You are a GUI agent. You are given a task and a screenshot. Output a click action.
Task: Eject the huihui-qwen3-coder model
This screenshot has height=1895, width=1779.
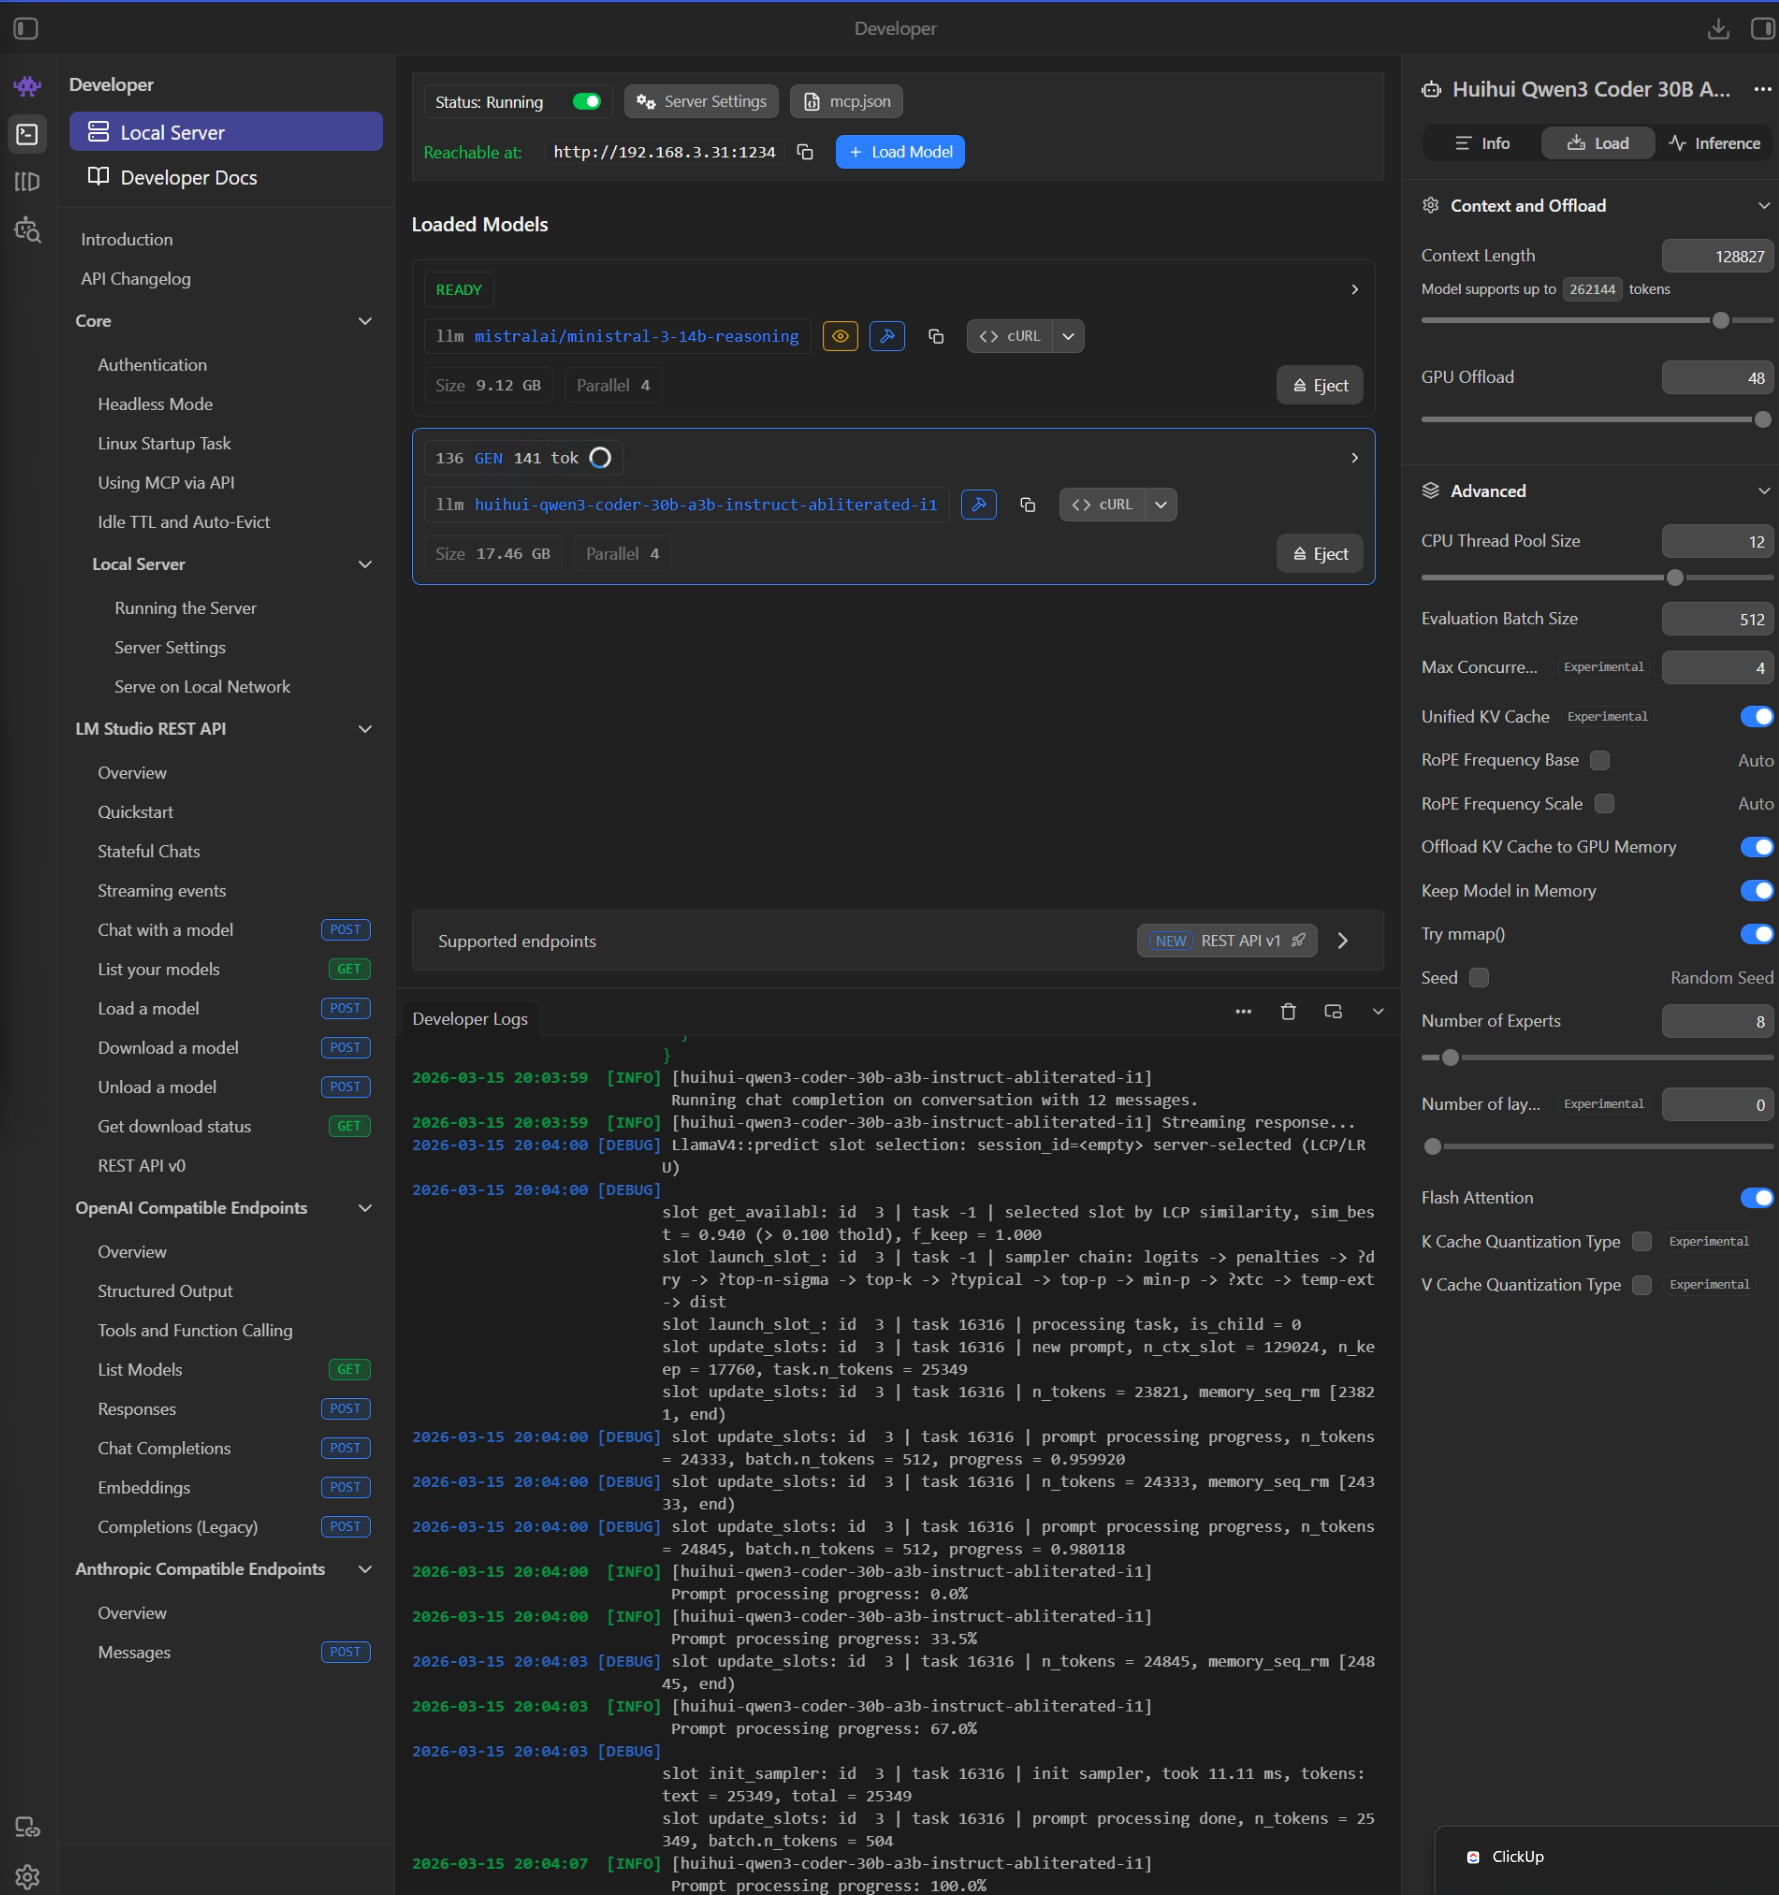[1320, 554]
